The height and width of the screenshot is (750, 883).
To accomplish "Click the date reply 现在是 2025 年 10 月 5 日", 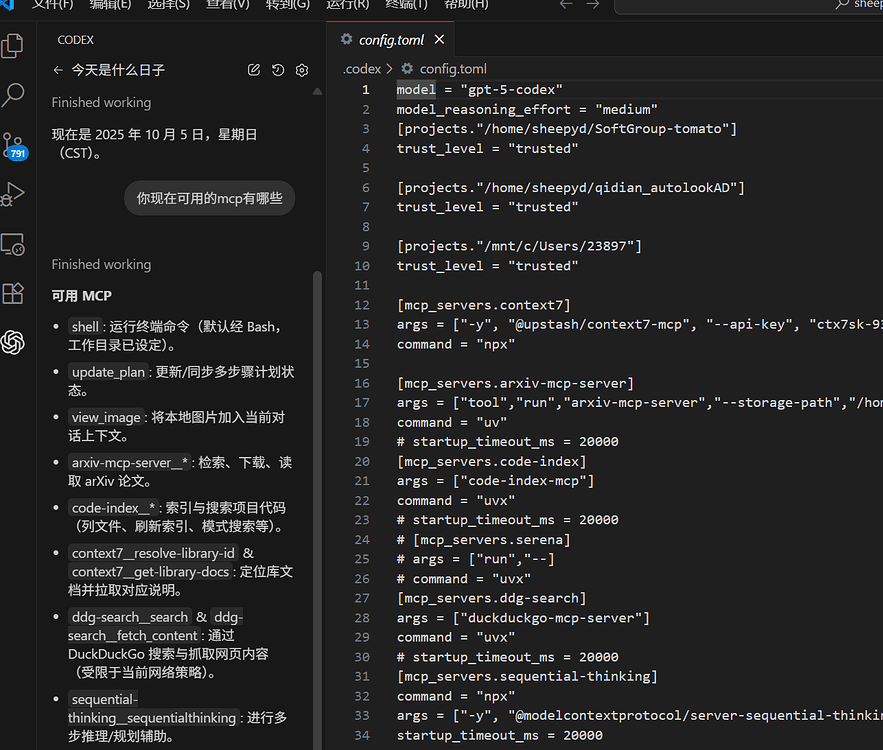I will click(x=155, y=144).
